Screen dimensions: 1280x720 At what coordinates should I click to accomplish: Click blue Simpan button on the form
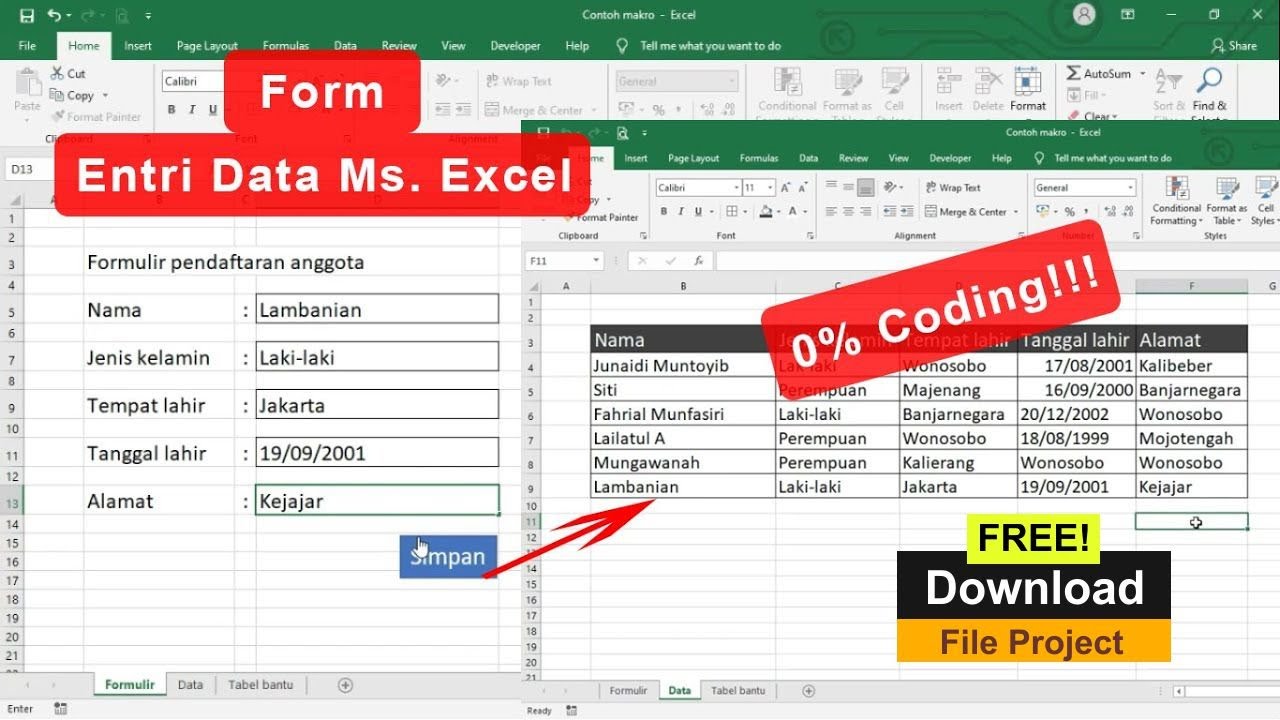[x=448, y=557]
